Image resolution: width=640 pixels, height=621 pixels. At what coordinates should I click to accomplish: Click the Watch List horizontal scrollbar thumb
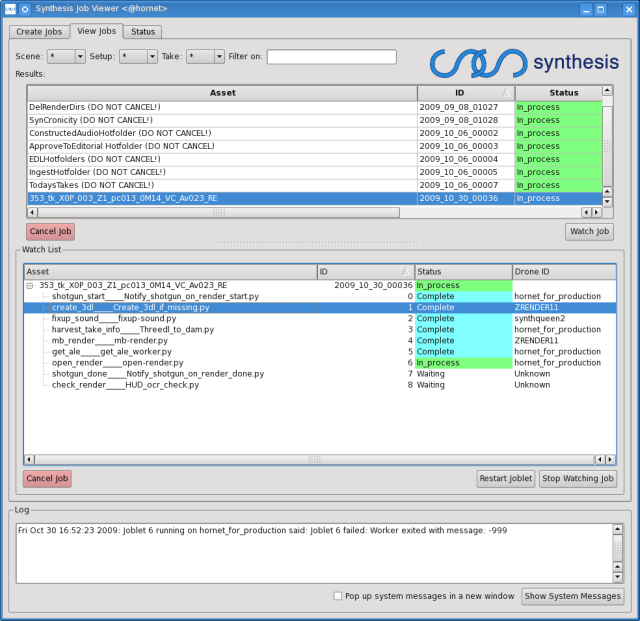click(x=314, y=459)
